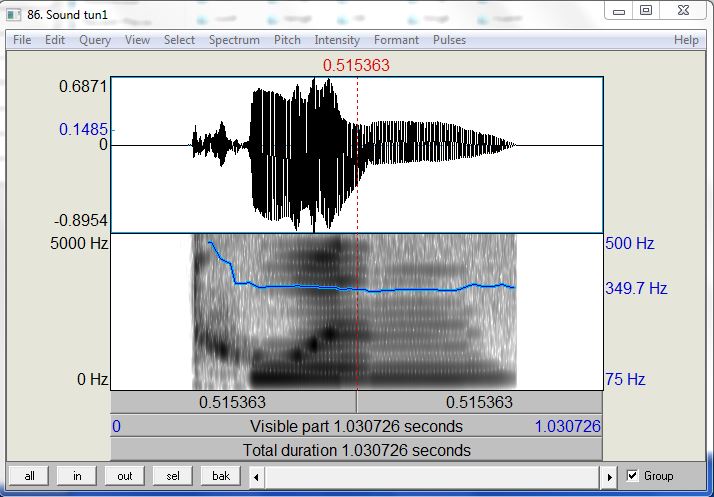Click the 'out' zoom button
Screen dimensions: 714x497
(124, 476)
